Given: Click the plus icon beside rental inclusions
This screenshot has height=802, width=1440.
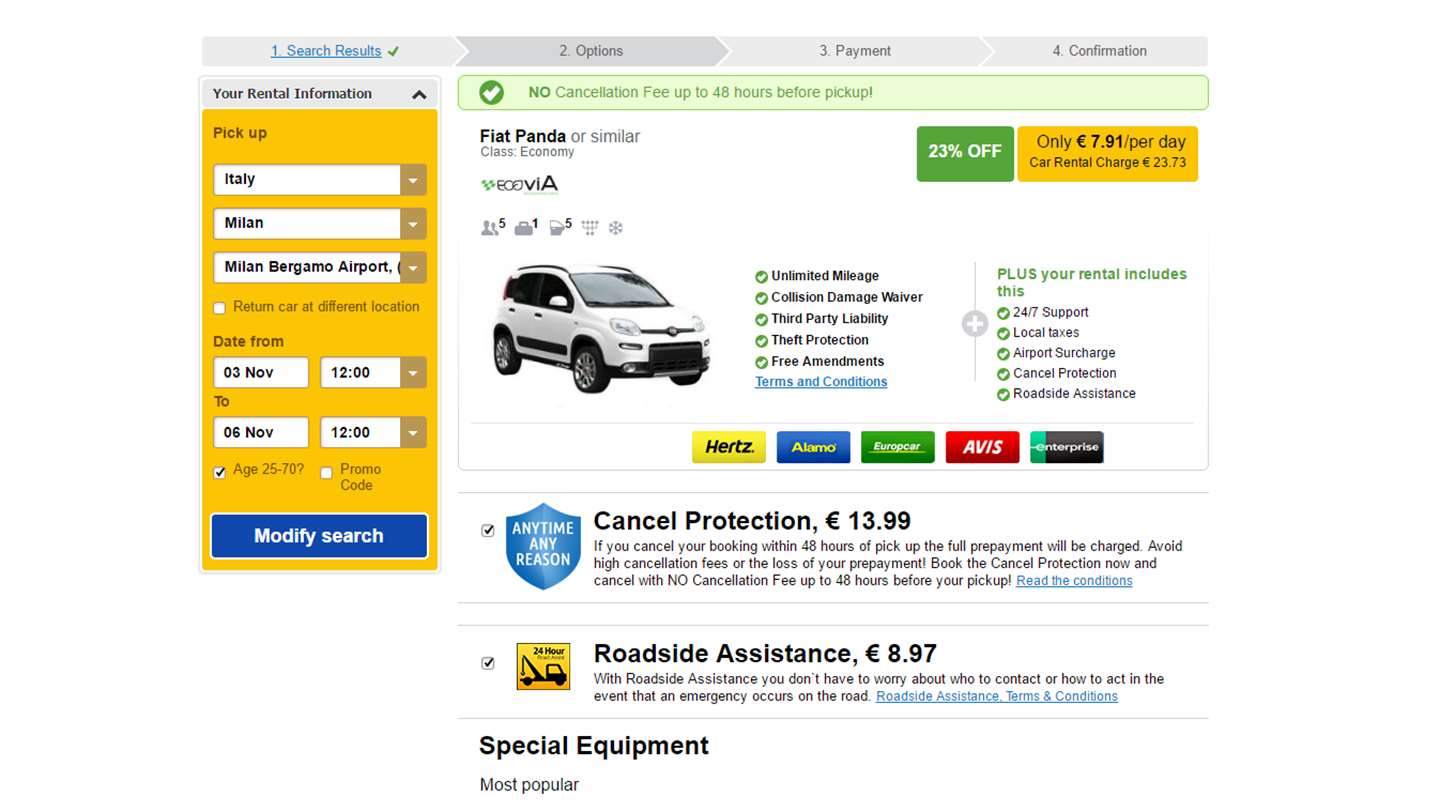Looking at the screenshot, I should coord(975,324).
